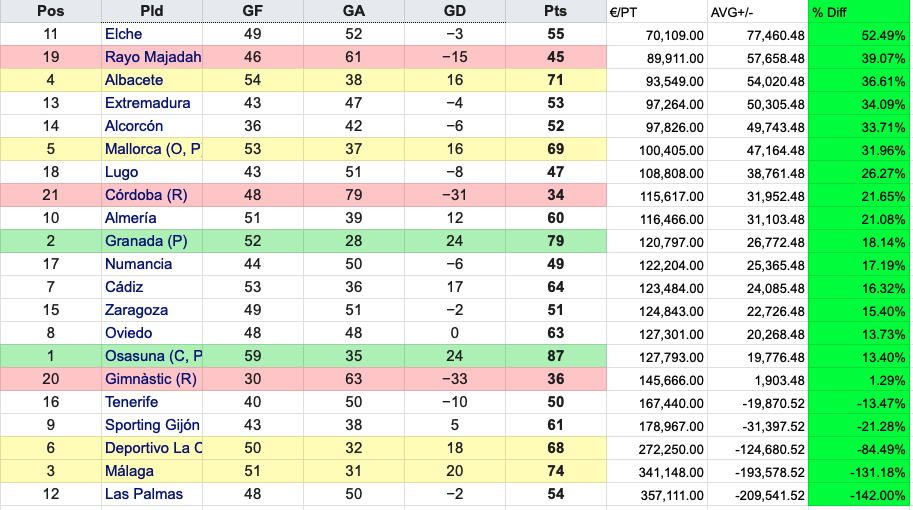This screenshot has height=510, width=913.
Task: Open the Las Palmas team link
Action: (139, 494)
